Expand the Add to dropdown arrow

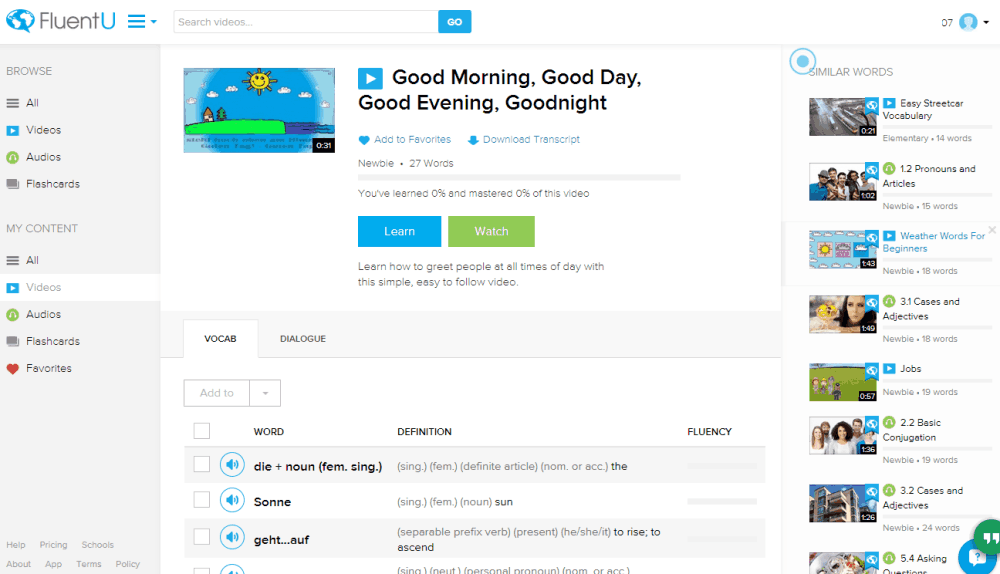click(x=265, y=393)
